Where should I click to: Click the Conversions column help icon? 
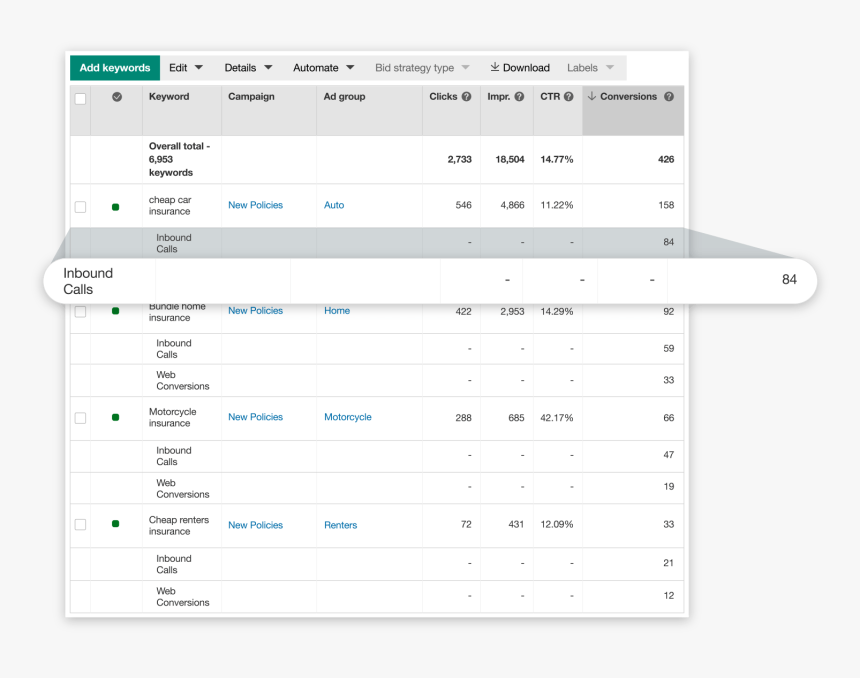(668, 97)
